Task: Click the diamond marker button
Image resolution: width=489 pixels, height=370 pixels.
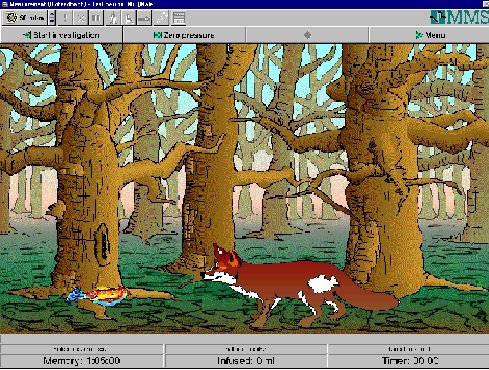Action: (x=307, y=35)
